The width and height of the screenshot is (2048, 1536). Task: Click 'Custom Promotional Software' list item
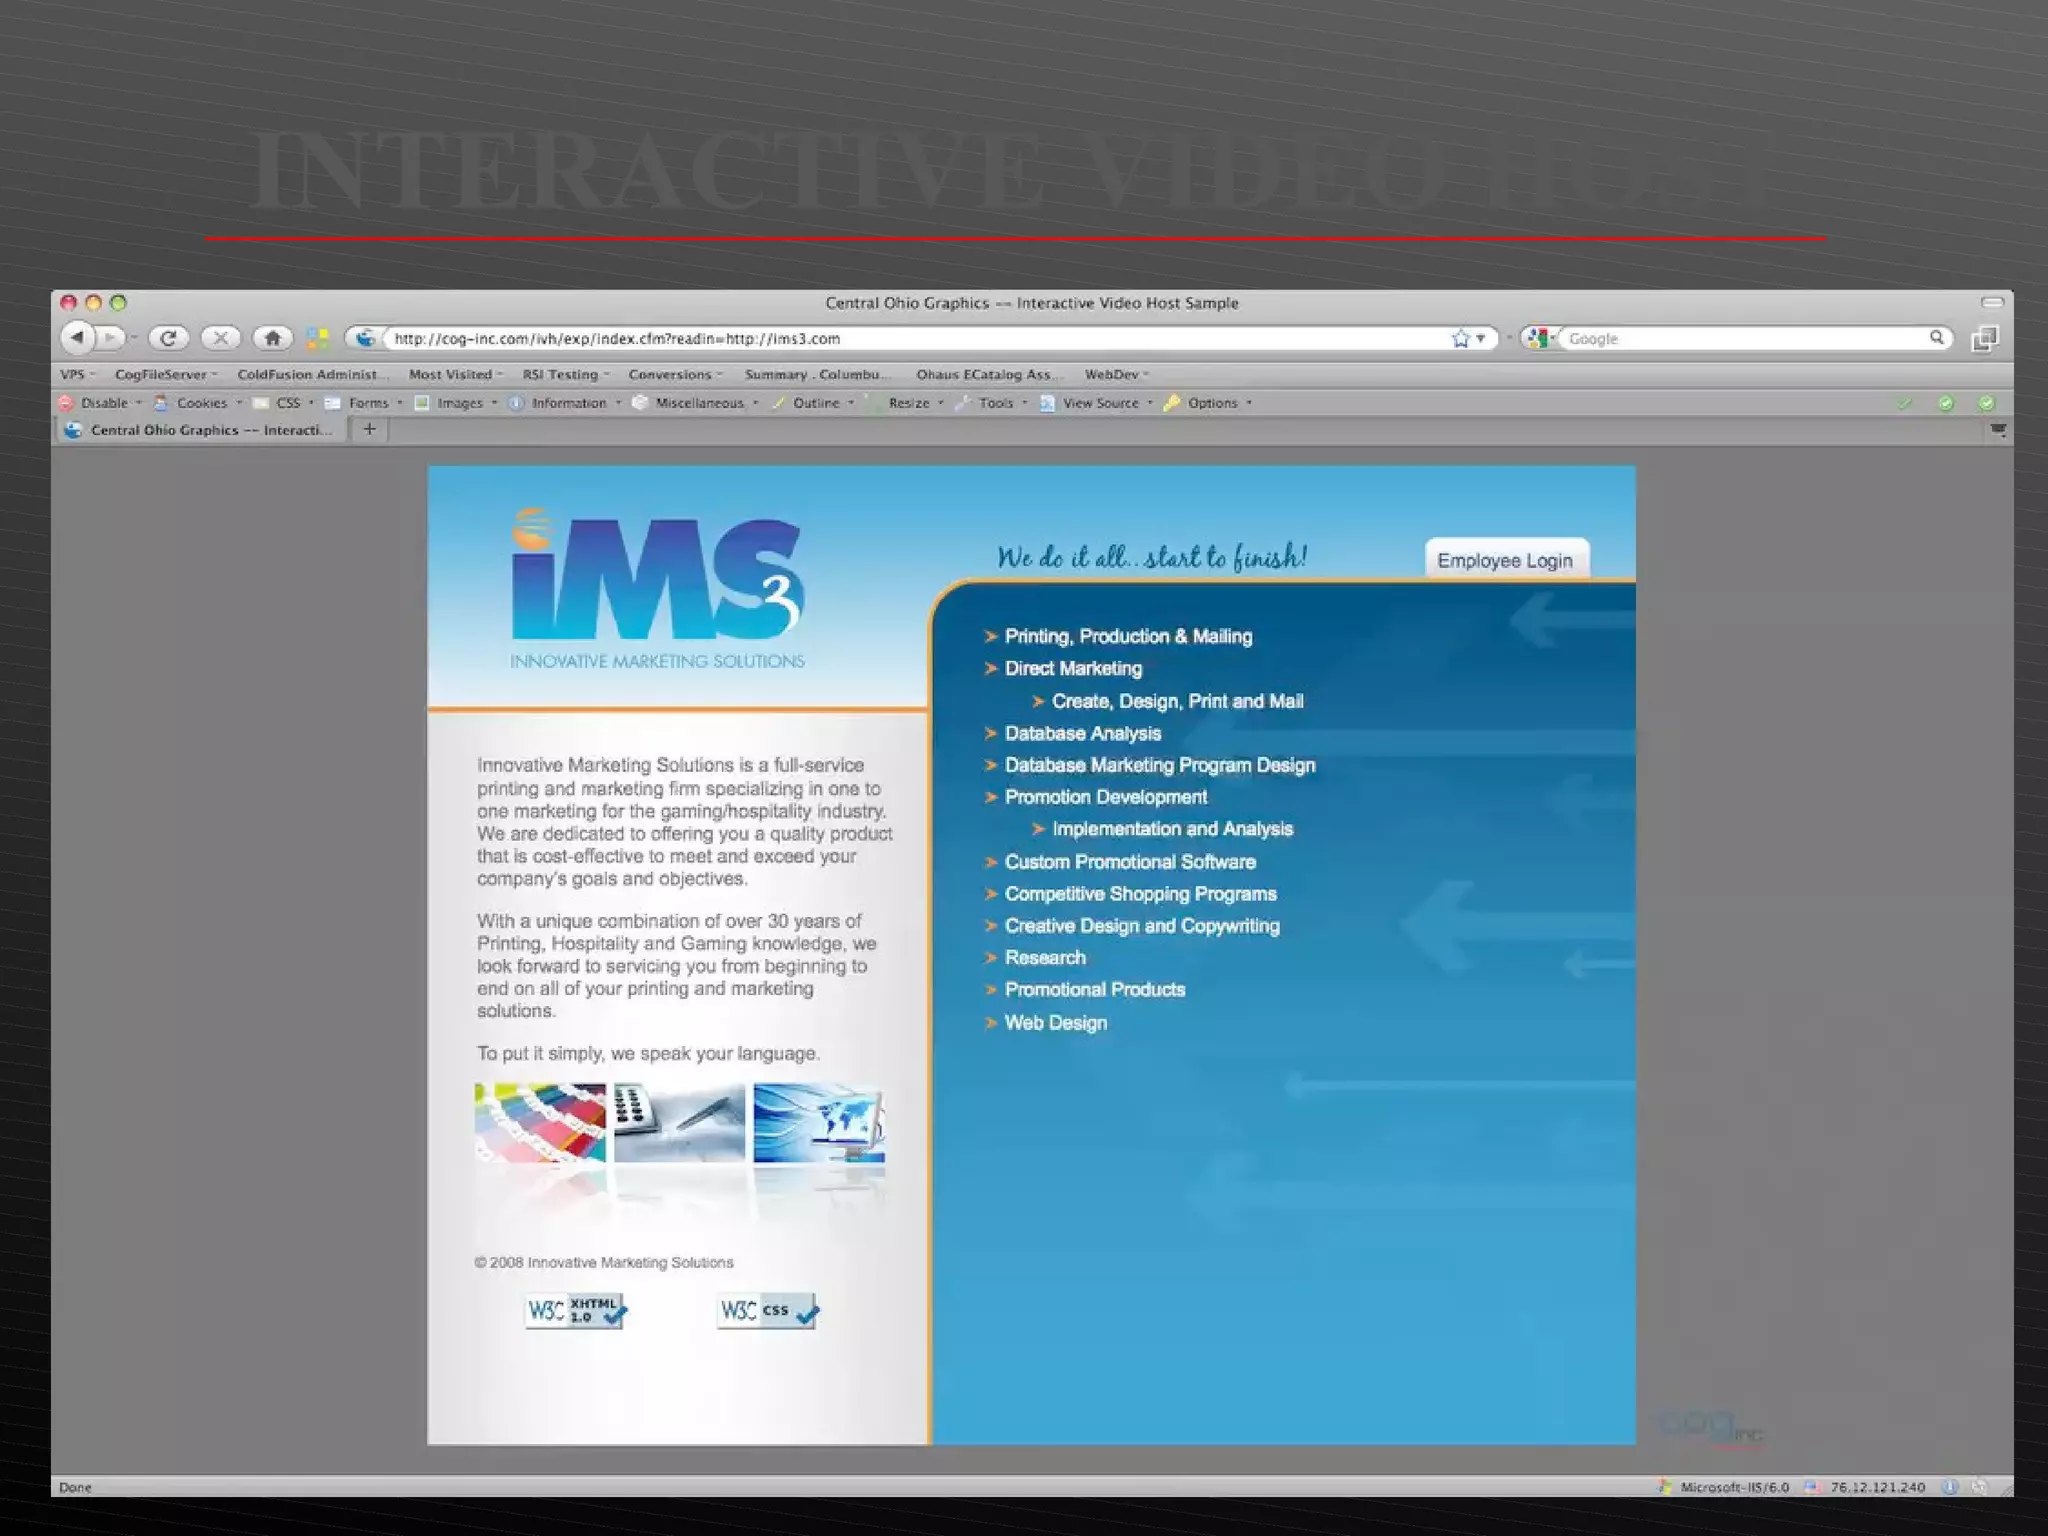click(1130, 861)
